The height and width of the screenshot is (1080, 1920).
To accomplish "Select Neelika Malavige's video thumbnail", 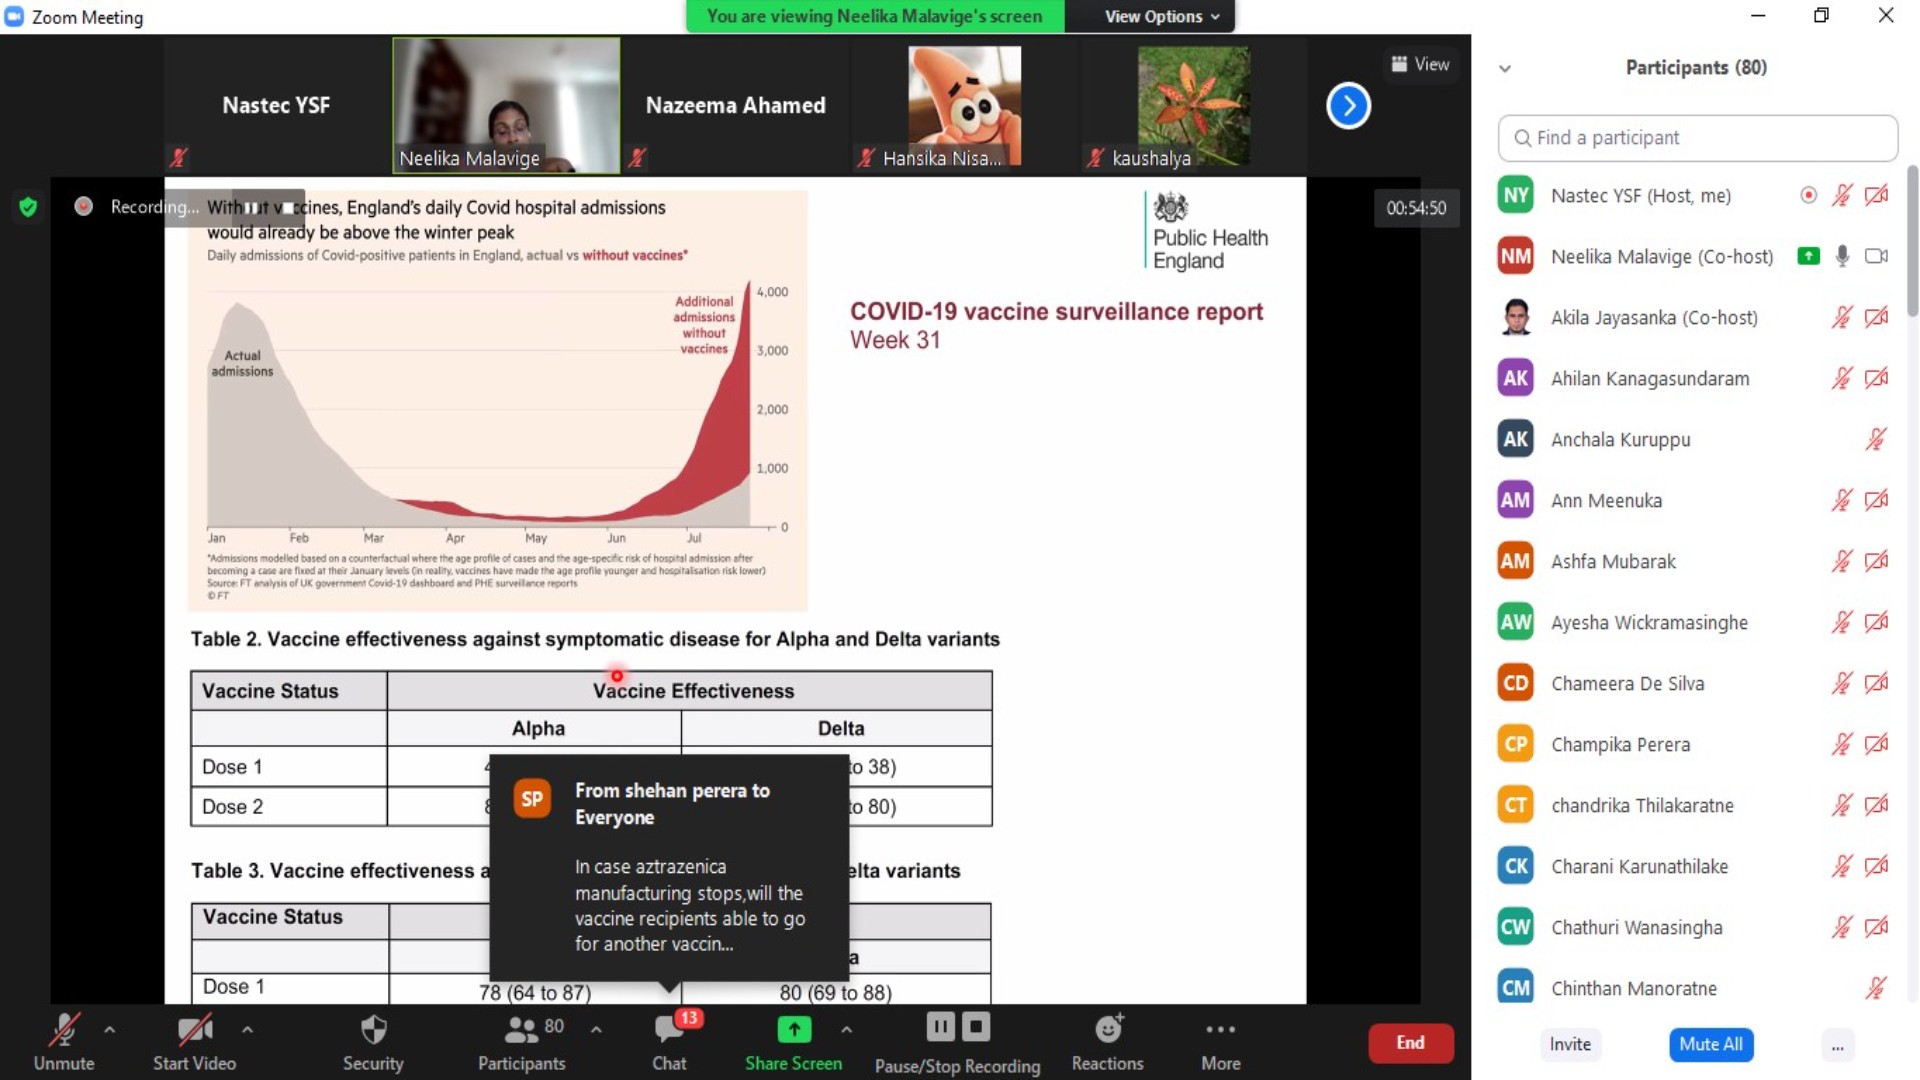I will (506, 105).
